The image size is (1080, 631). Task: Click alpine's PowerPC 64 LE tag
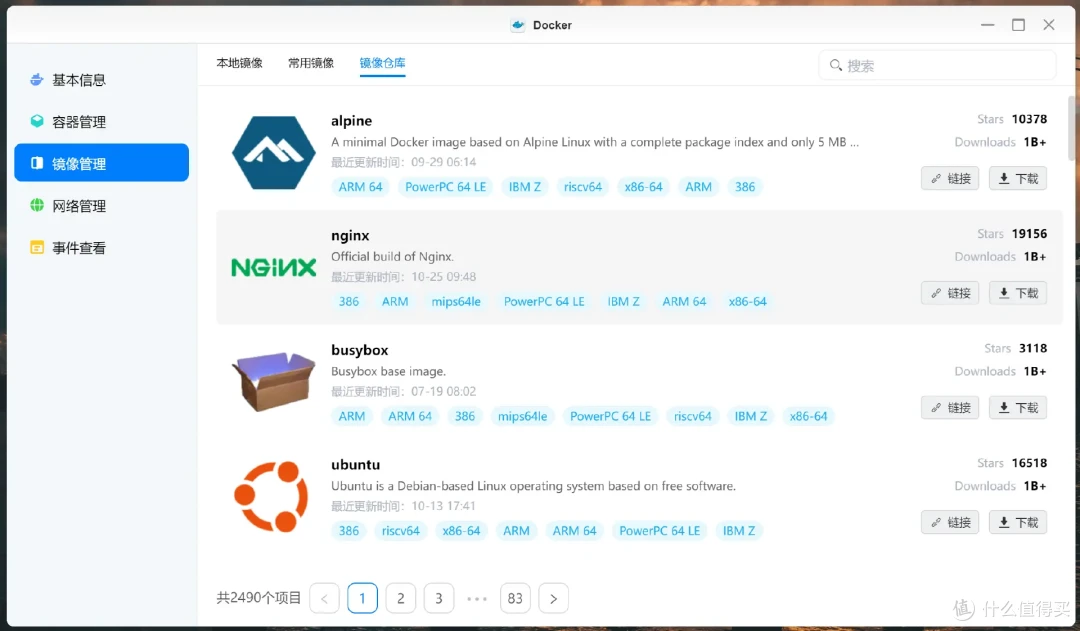tap(446, 187)
